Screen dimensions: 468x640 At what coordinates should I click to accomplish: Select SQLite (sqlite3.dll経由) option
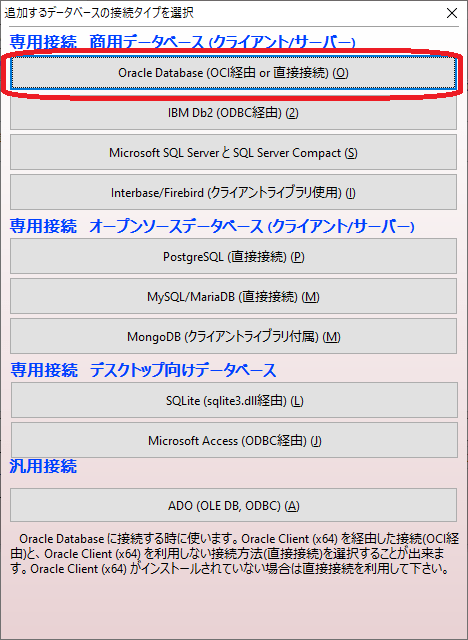[x=234, y=400]
